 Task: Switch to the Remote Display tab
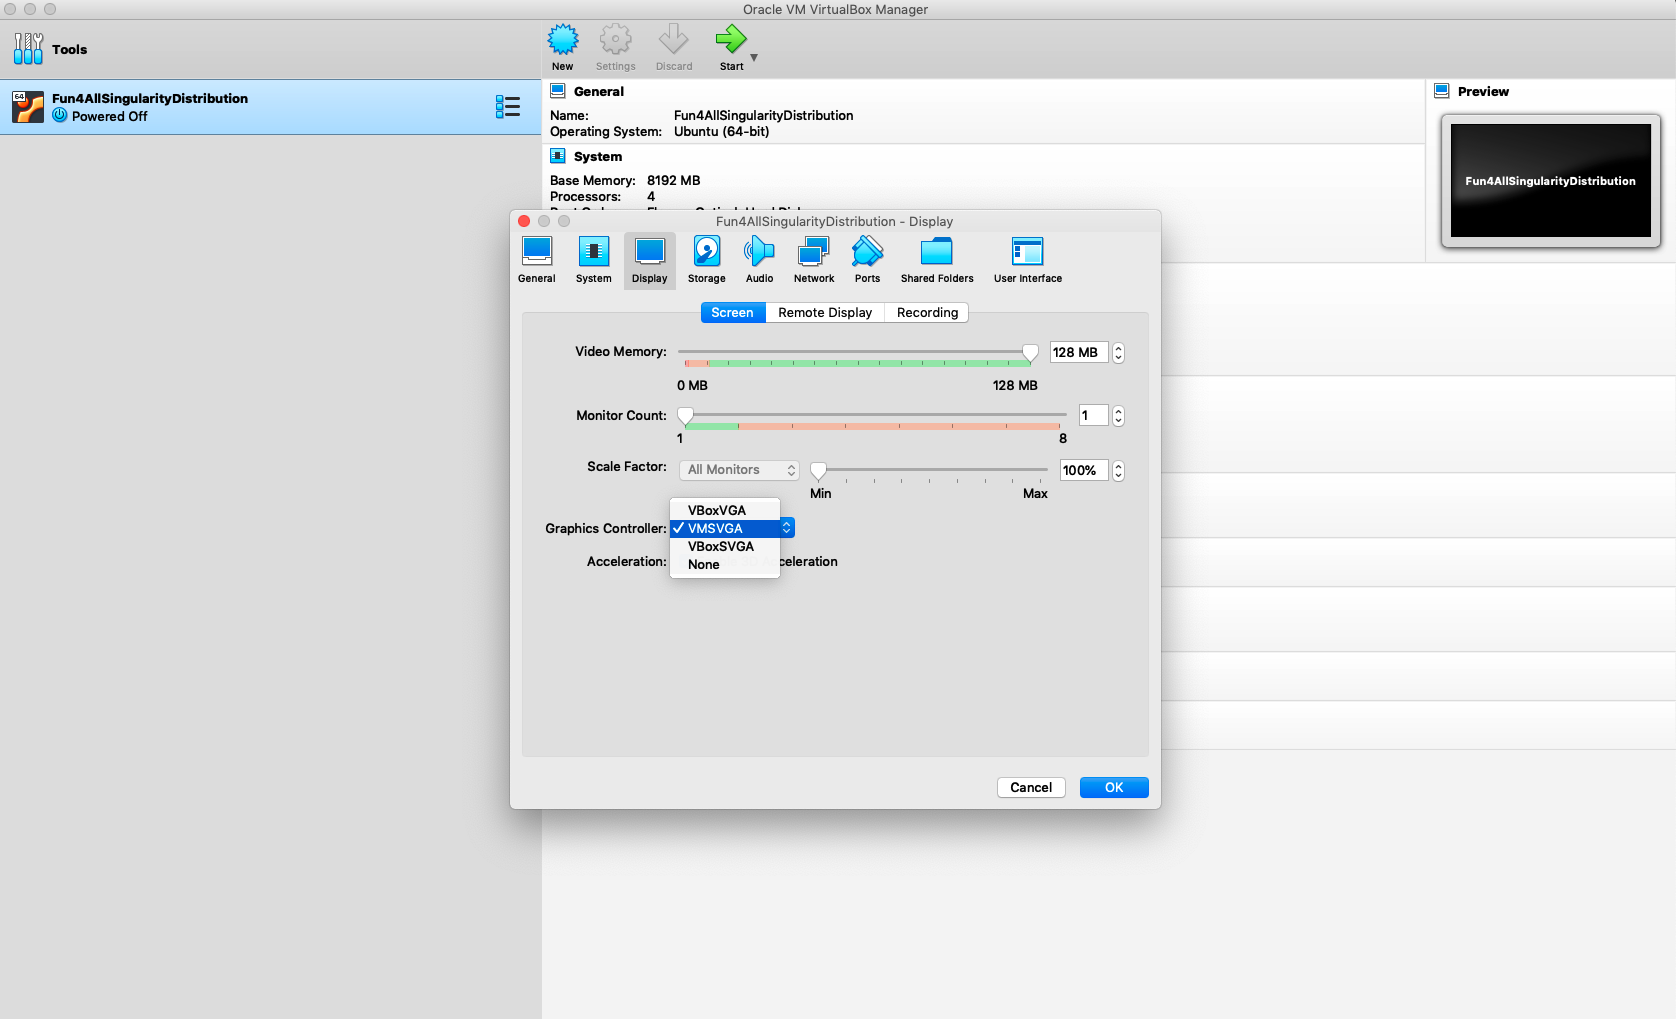click(x=825, y=313)
